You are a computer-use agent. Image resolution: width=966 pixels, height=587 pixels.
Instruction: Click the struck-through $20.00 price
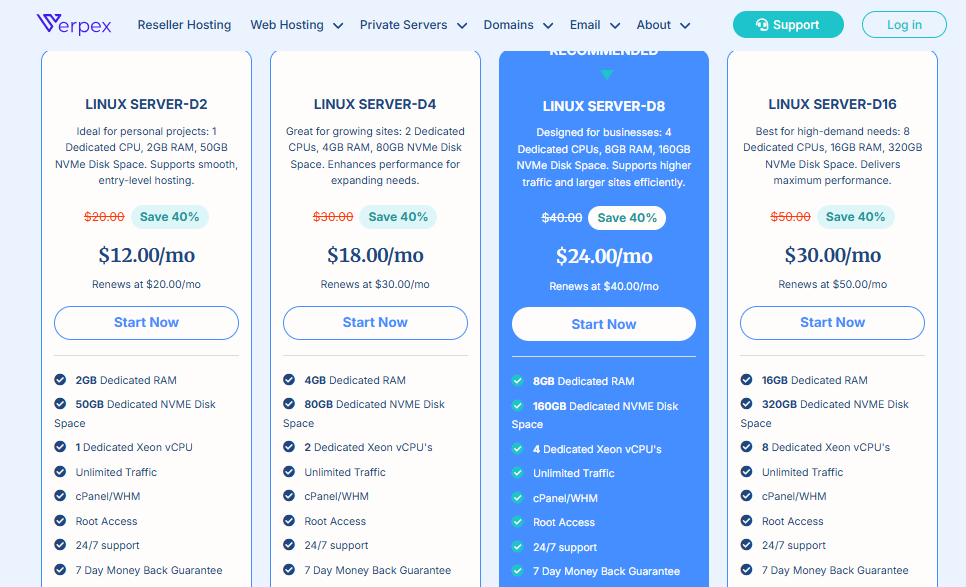coord(104,217)
